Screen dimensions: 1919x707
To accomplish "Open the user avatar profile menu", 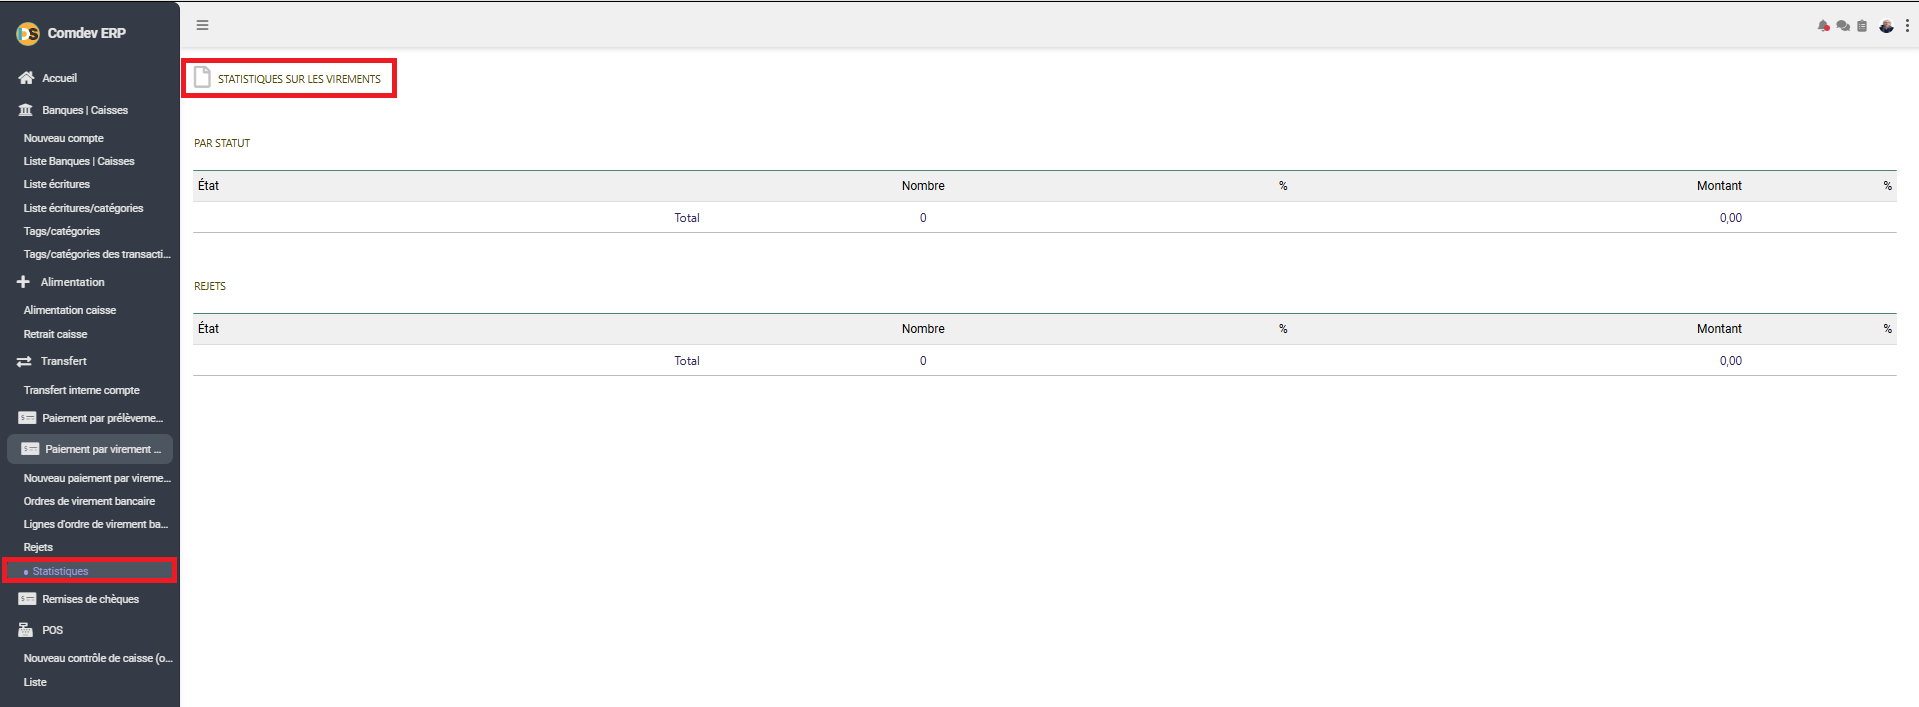I will tap(1886, 26).
